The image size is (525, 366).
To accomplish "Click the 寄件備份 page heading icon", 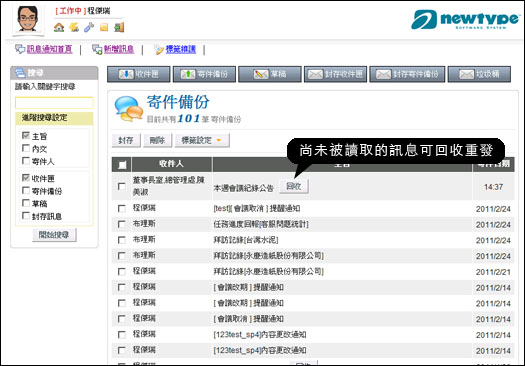I will tap(128, 108).
